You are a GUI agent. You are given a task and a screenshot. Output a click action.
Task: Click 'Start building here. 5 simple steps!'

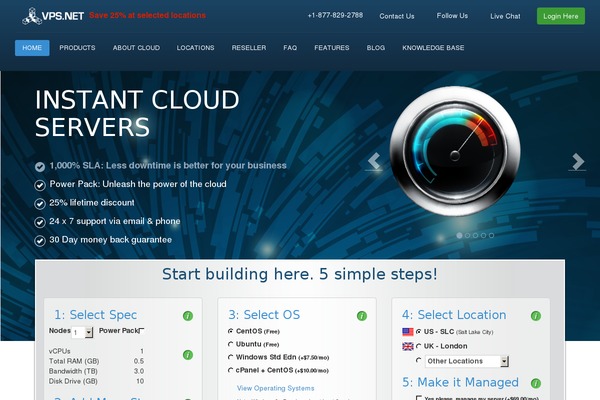(x=300, y=274)
